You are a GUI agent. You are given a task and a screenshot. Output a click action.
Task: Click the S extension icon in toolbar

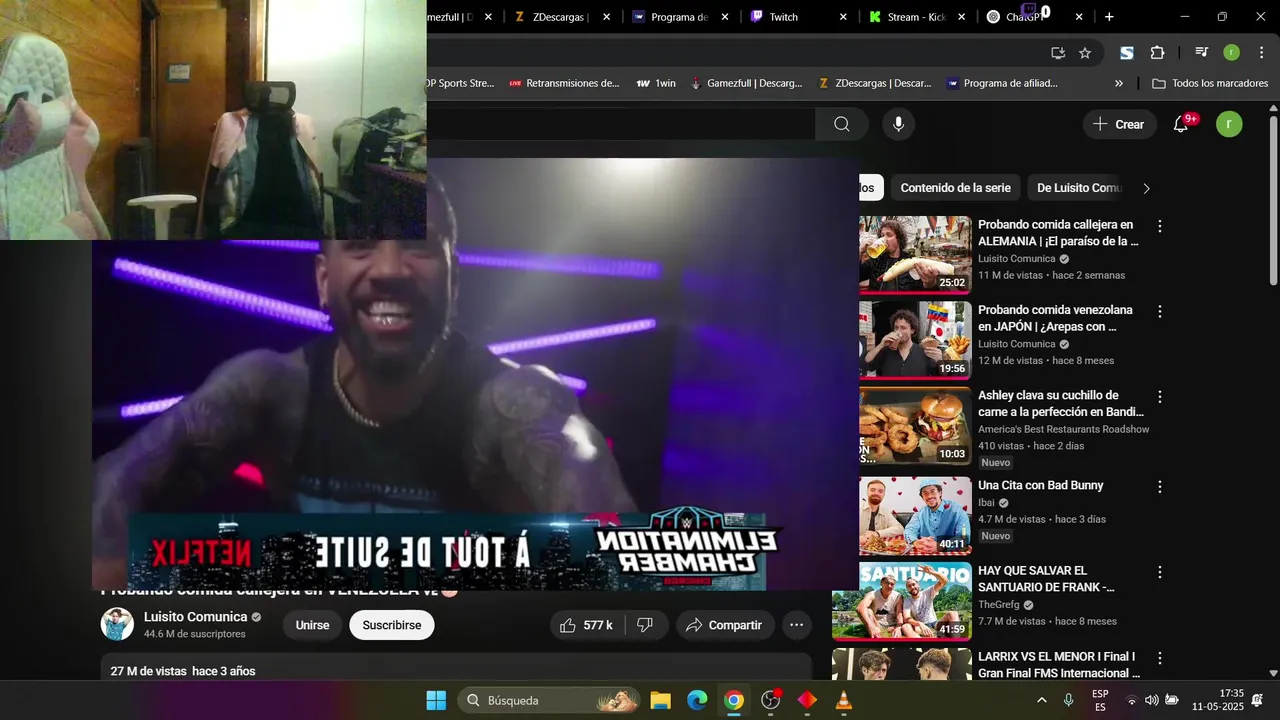[x=1127, y=53]
